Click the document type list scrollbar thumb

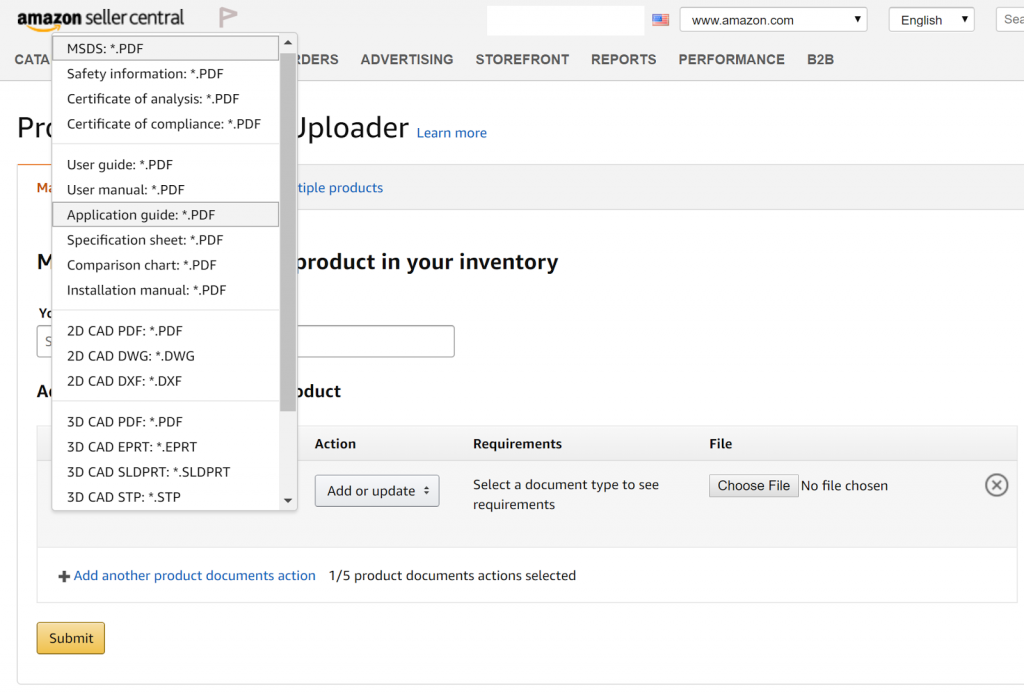pos(288,232)
